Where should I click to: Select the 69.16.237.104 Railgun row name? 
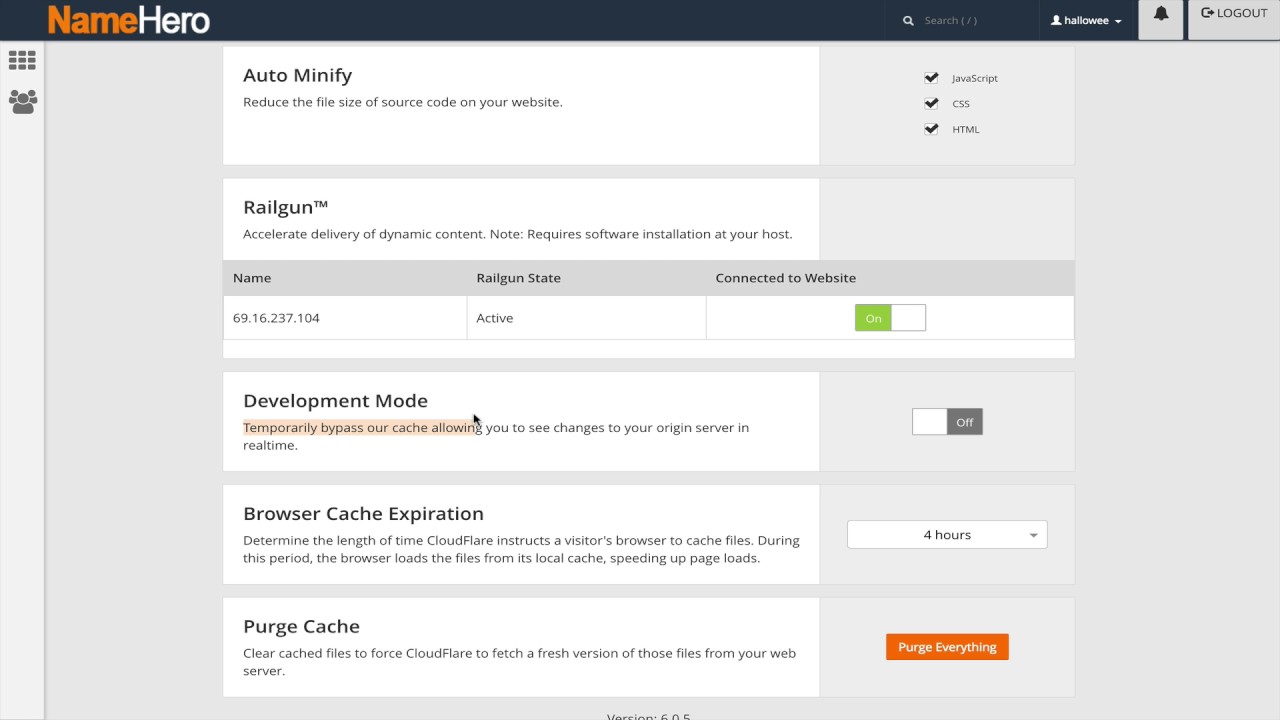[x=276, y=318]
